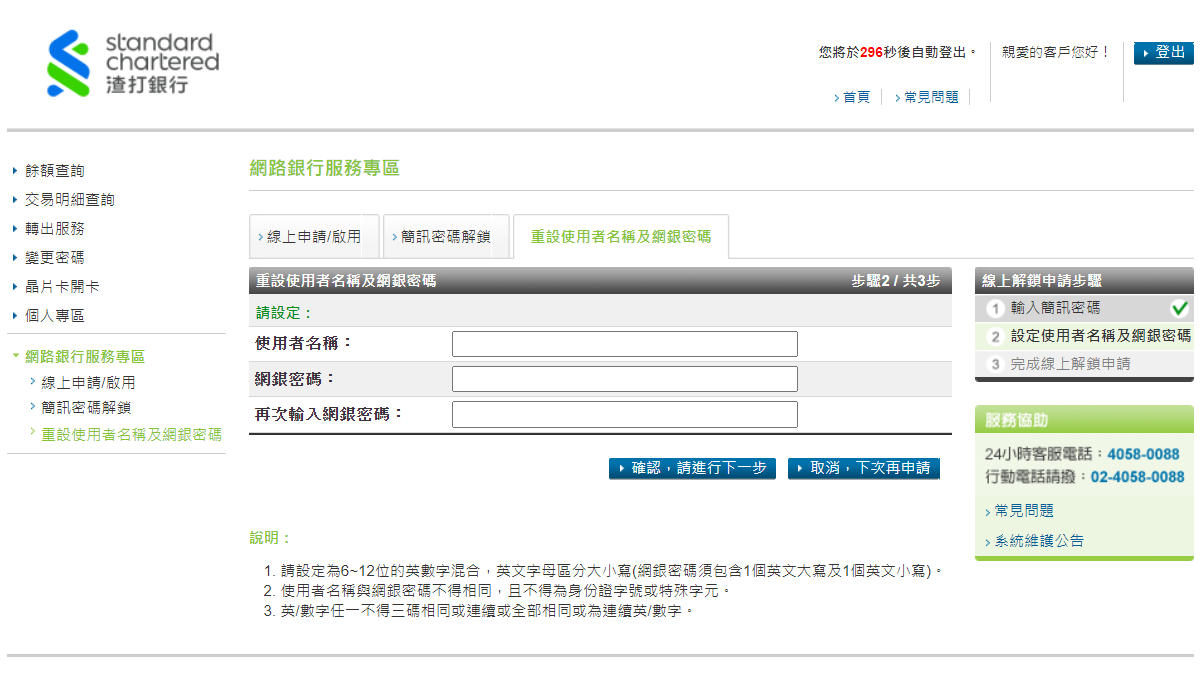The width and height of the screenshot is (1201, 673).
Task: Click the 296 seconds auto-logout notice
Action: pyautogui.click(x=898, y=52)
